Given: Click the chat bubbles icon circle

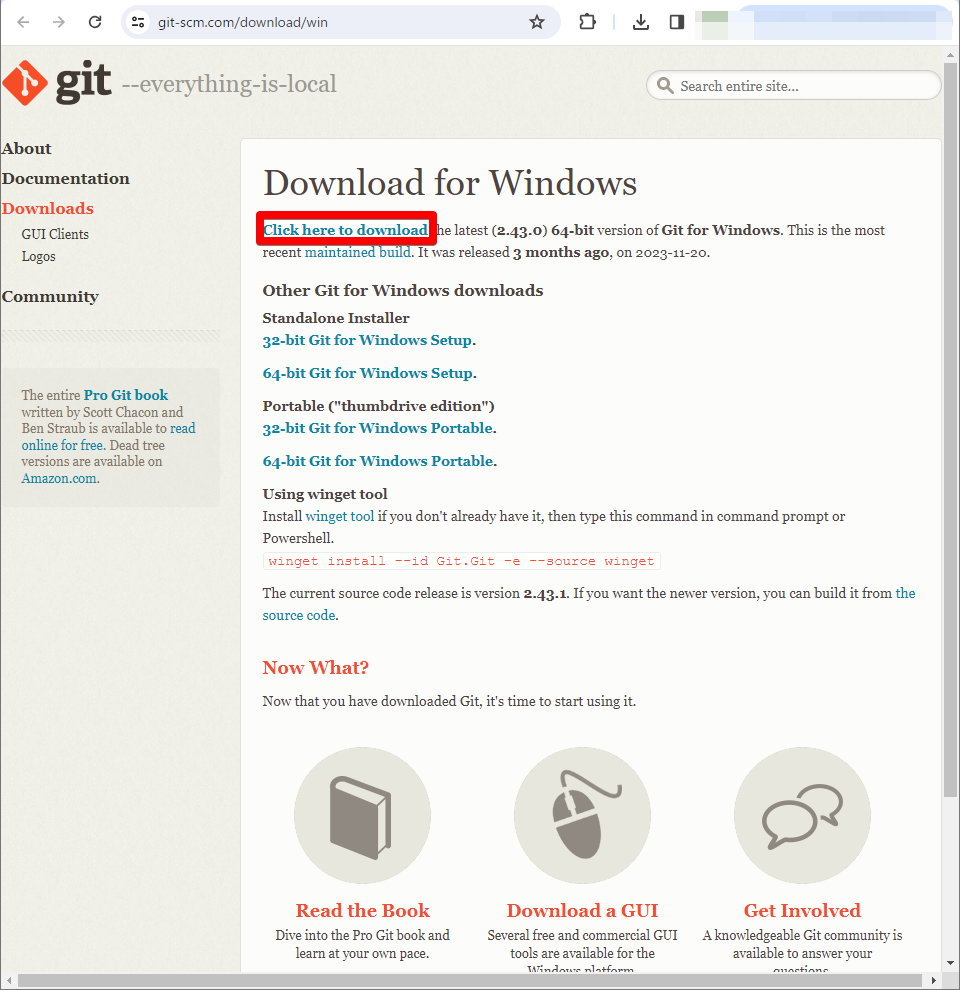Looking at the screenshot, I should pyautogui.click(x=802, y=815).
